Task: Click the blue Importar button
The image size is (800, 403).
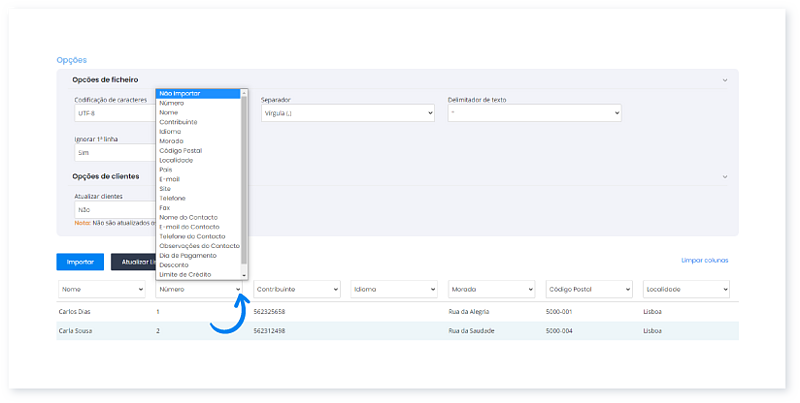Action: [x=80, y=262]
